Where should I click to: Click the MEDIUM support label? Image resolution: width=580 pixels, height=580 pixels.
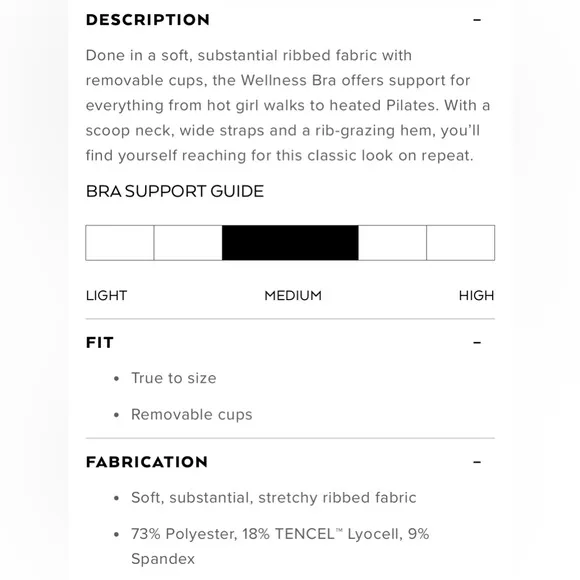(x=293, y=296)
